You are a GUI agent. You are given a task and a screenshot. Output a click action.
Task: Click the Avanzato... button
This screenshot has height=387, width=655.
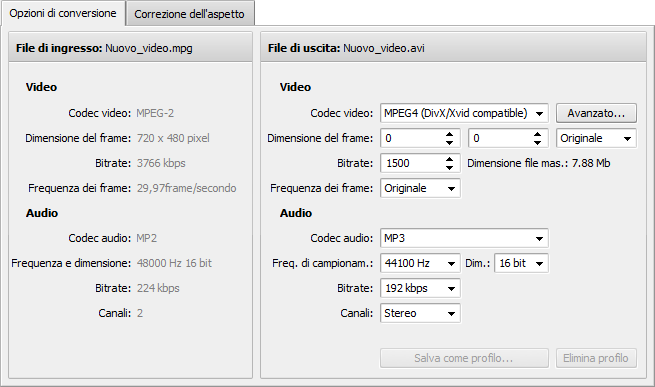click(596, 113)
